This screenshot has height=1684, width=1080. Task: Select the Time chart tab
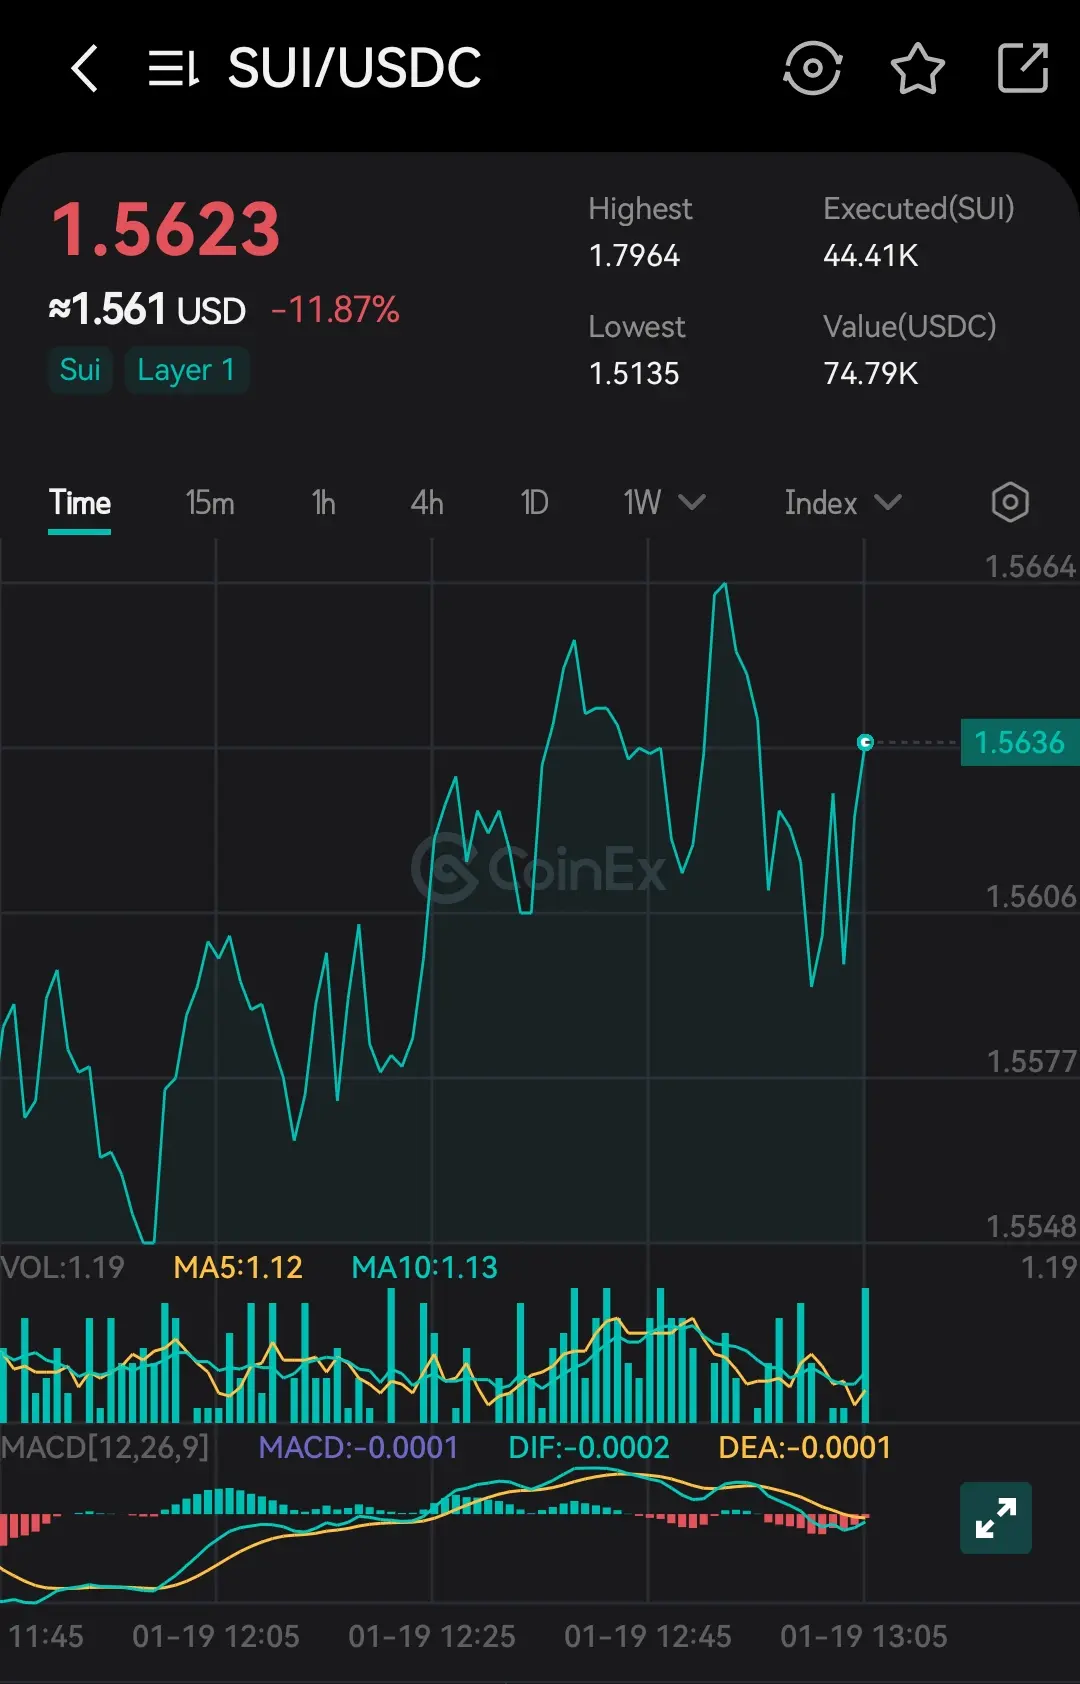coord(80,502)
